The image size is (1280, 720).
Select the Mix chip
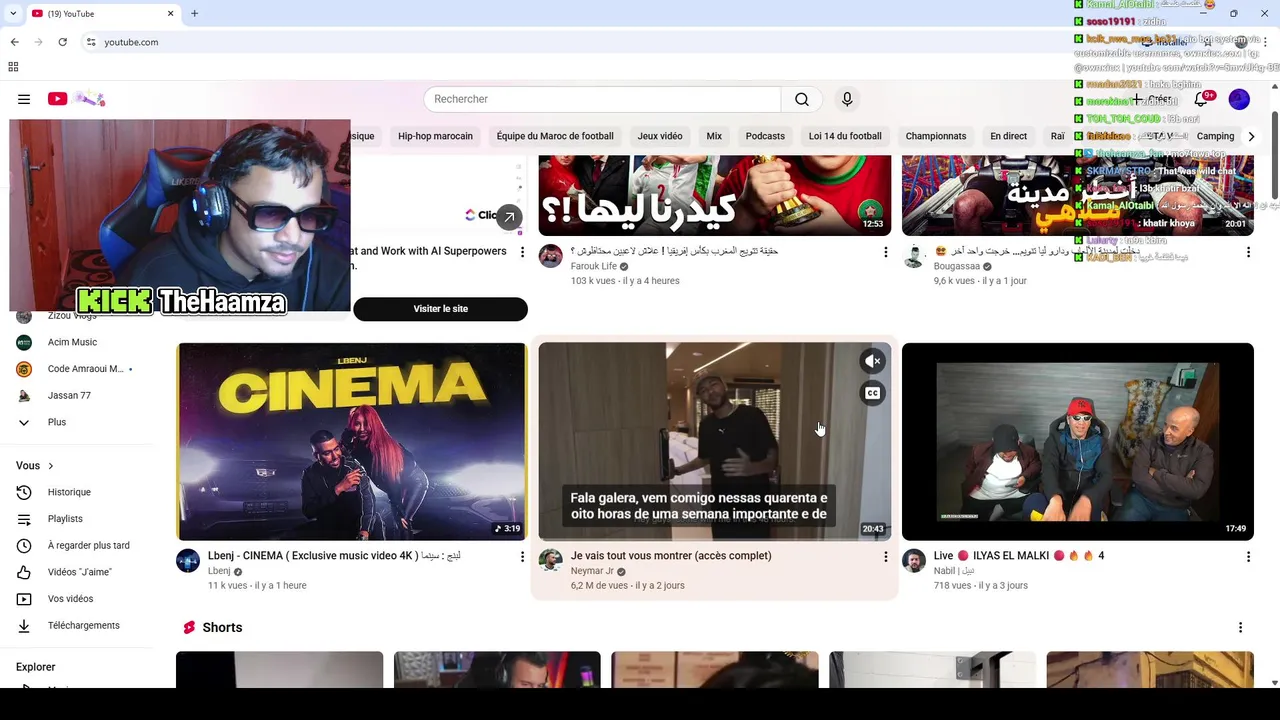(714, 136)
